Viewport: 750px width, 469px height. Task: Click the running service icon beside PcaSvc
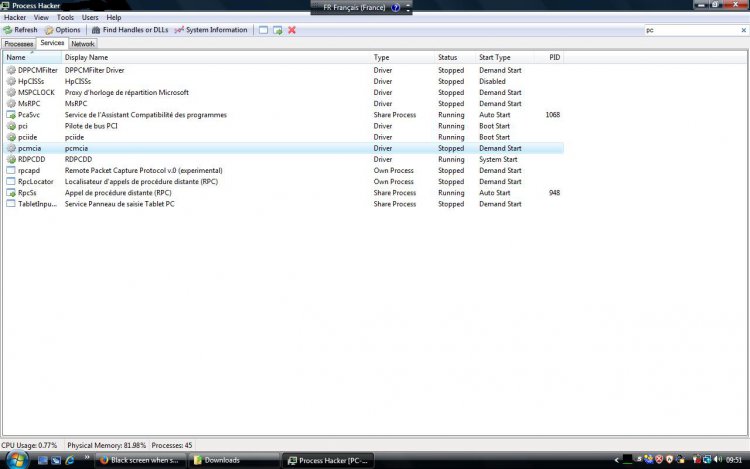pos(11,115)
